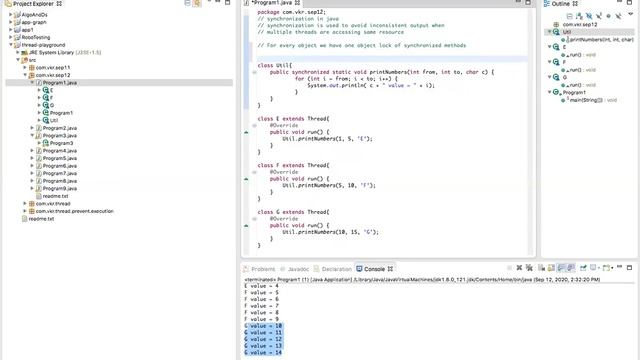Click class Program3 under Program3.java
This screenshot has width=640, height=360.
tap(61, 143)
